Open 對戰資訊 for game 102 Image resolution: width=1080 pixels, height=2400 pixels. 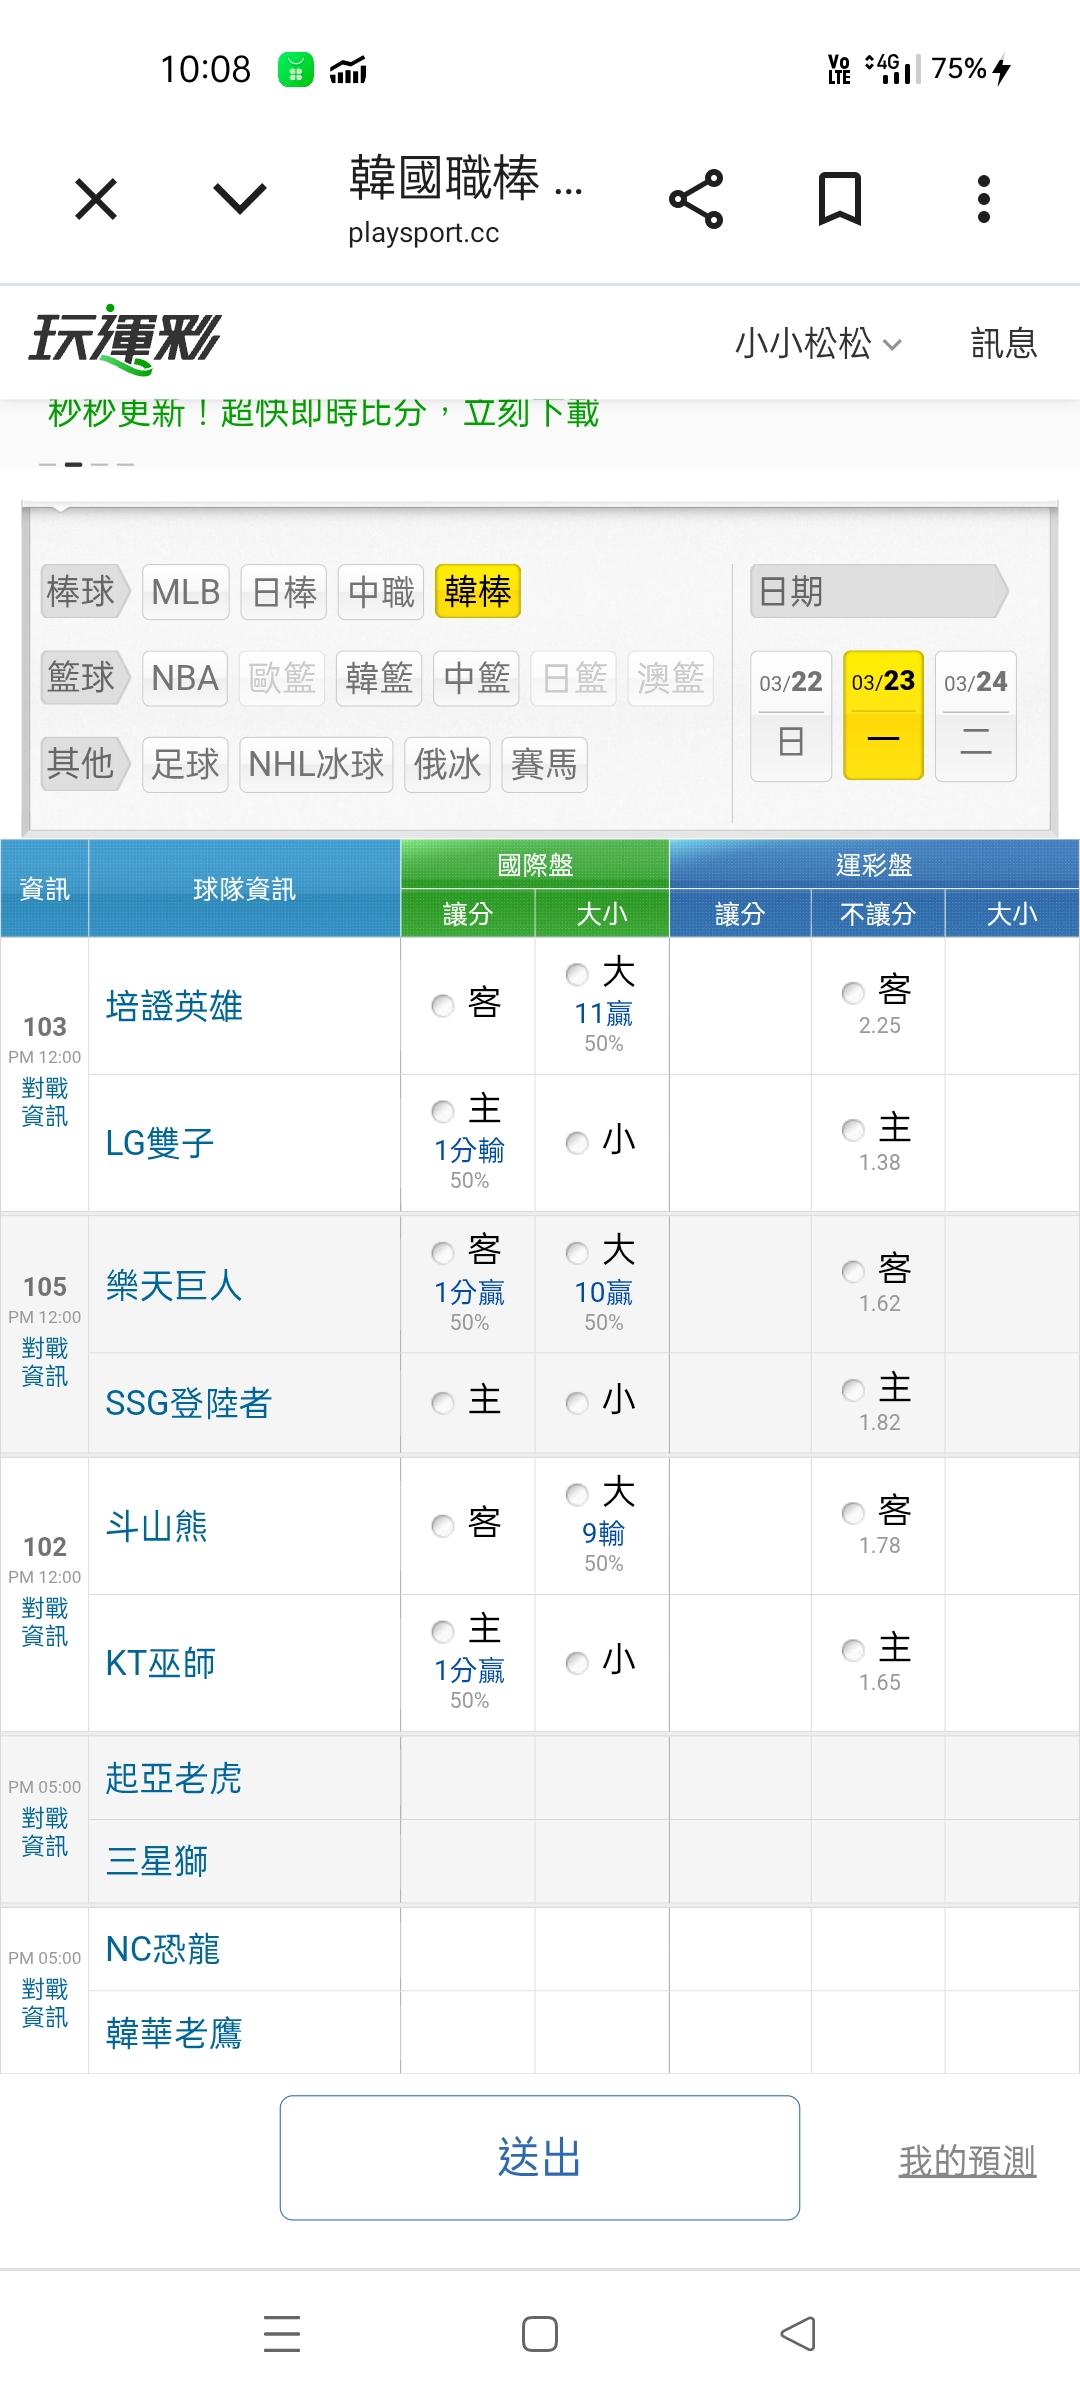[45, 1622]
